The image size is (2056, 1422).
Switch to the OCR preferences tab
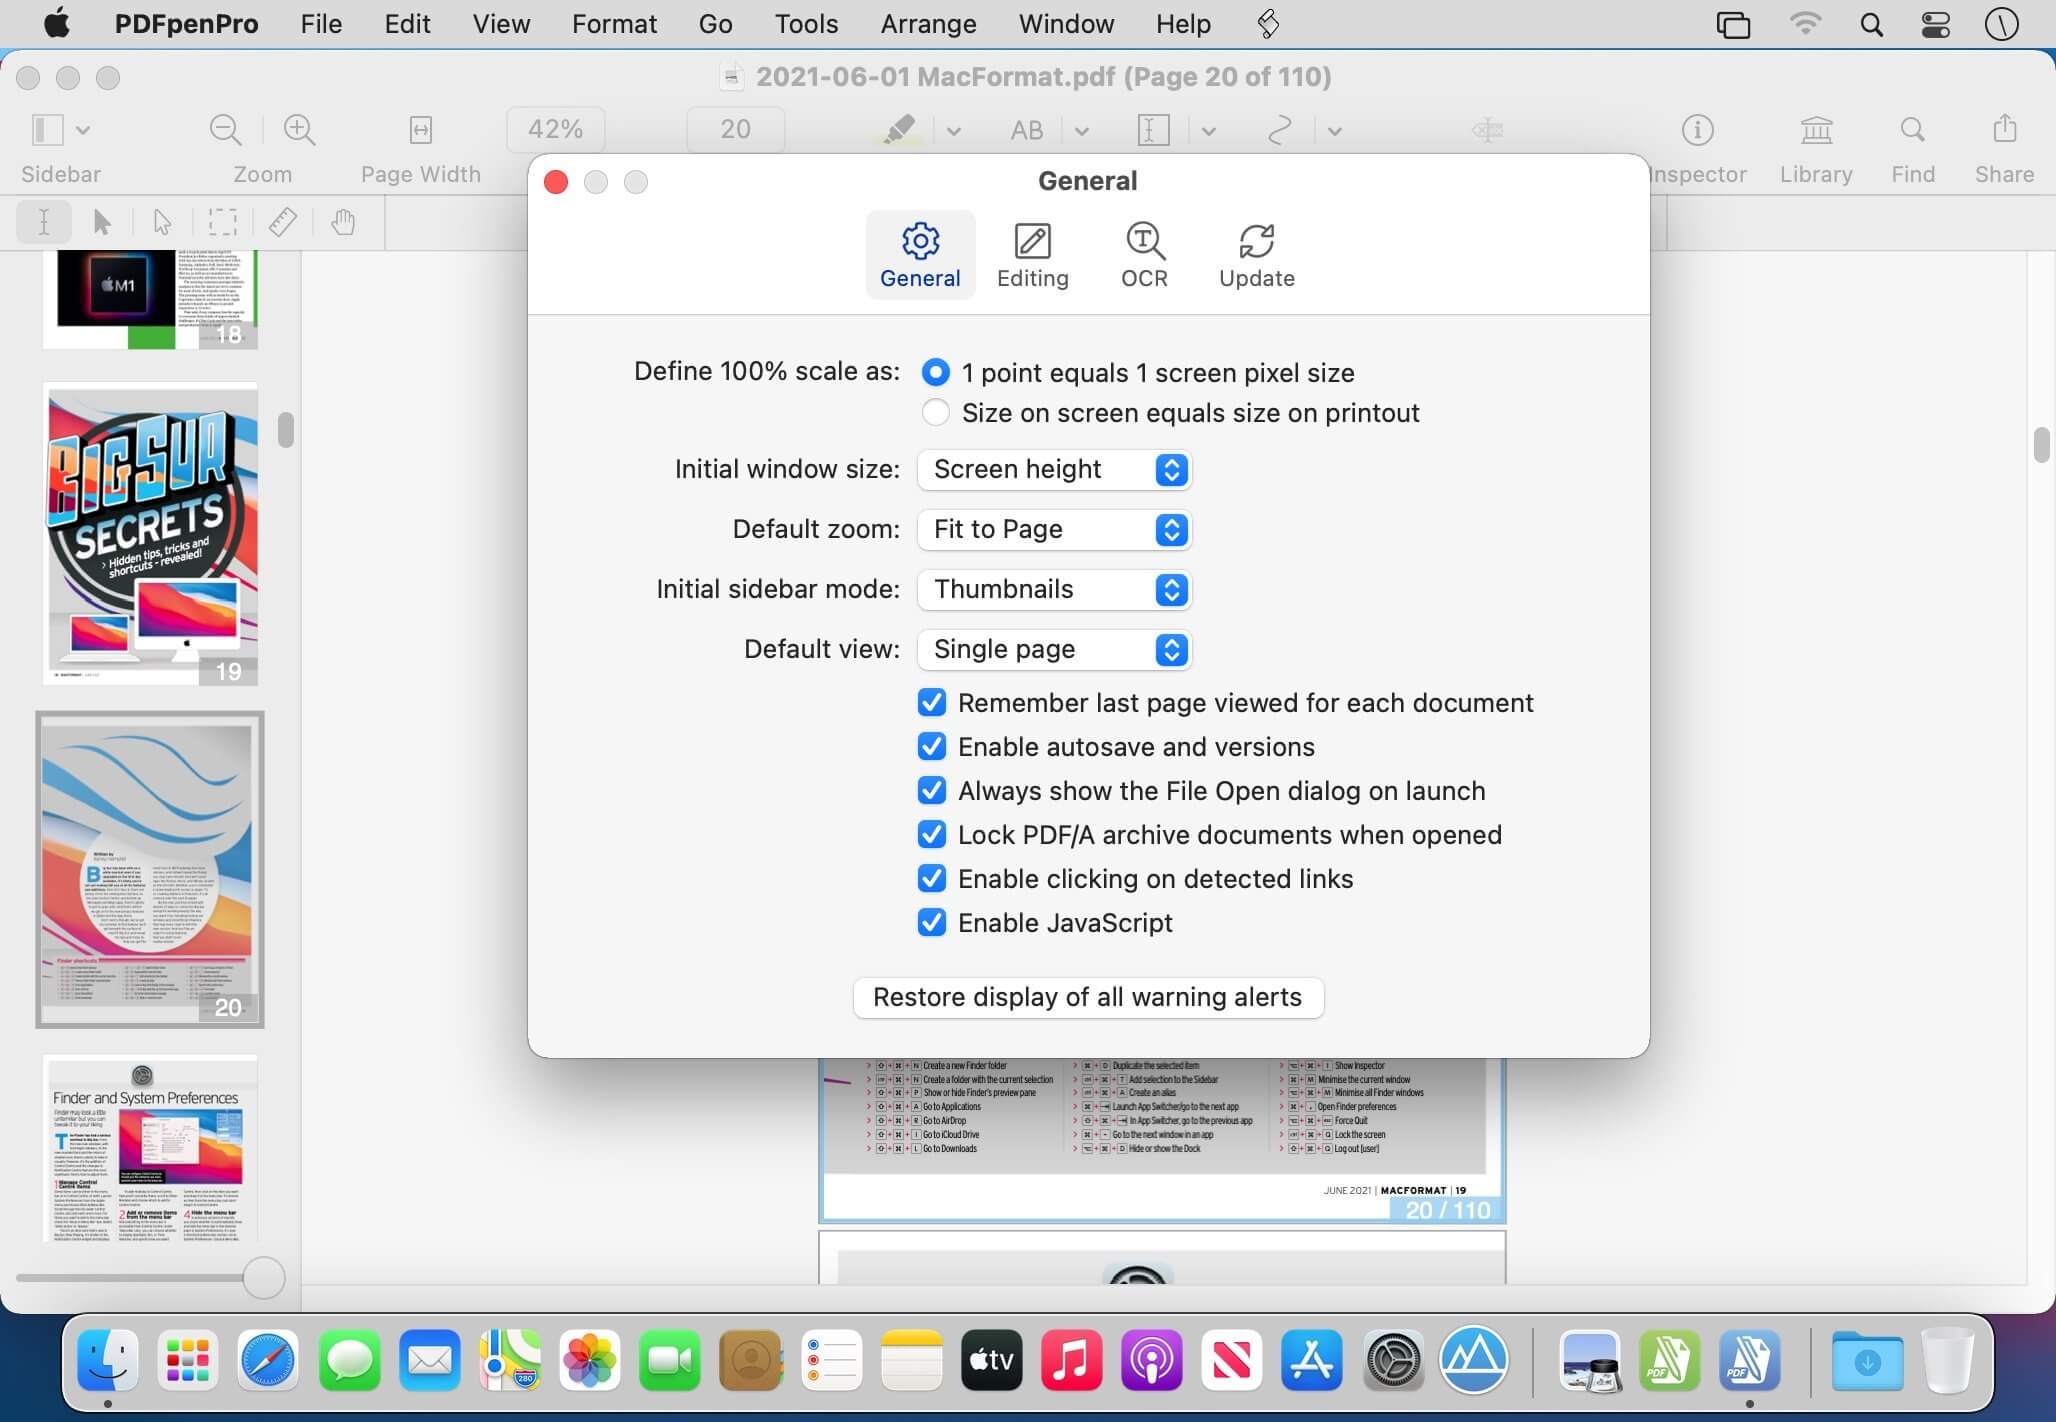click(1144, 256)
